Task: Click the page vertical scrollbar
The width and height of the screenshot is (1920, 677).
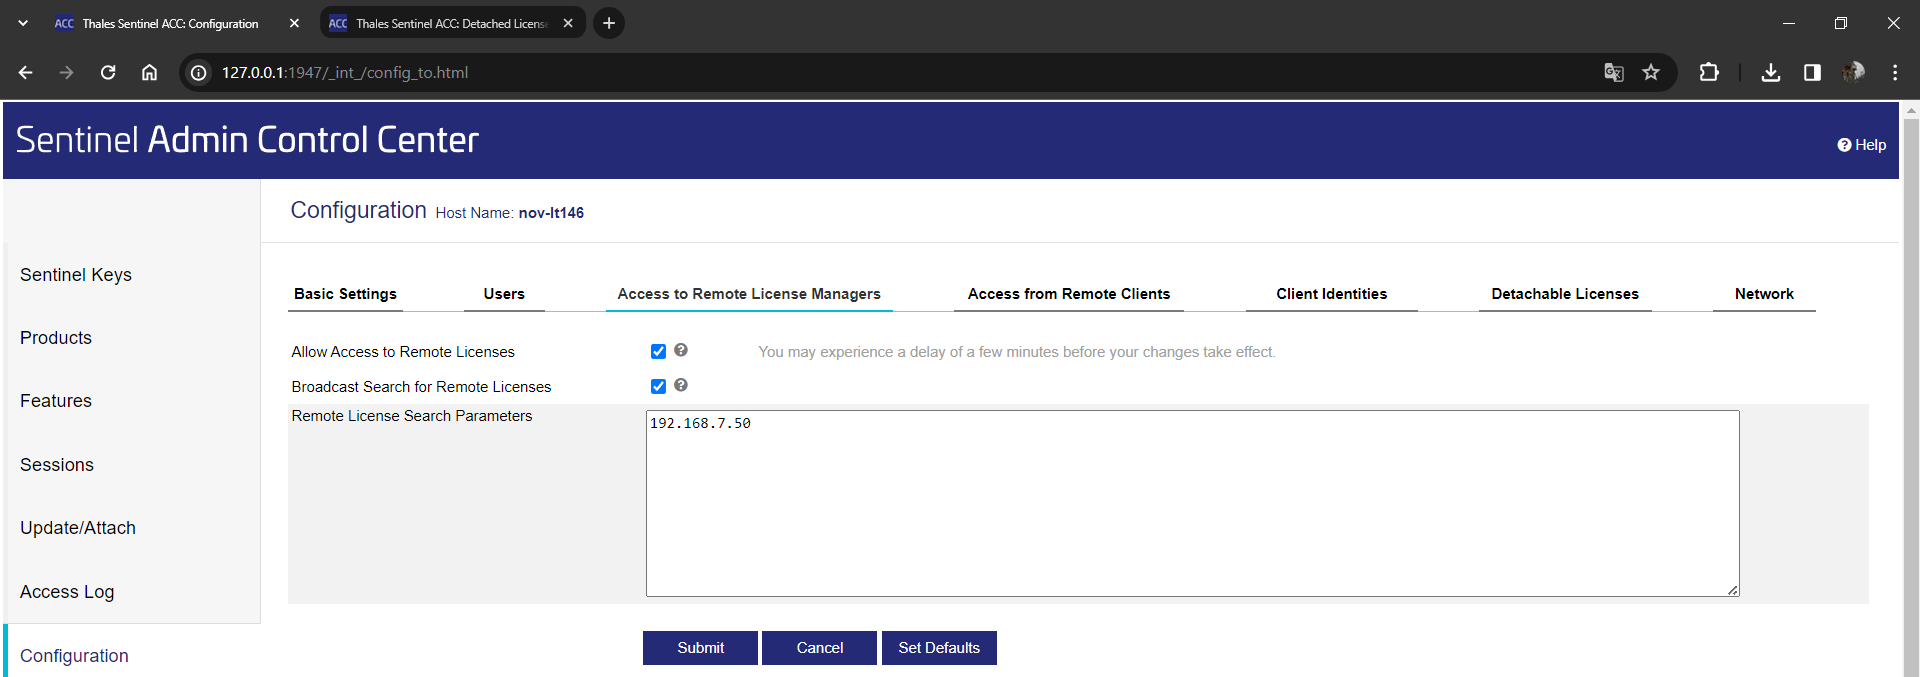Action: point(1911,400)
